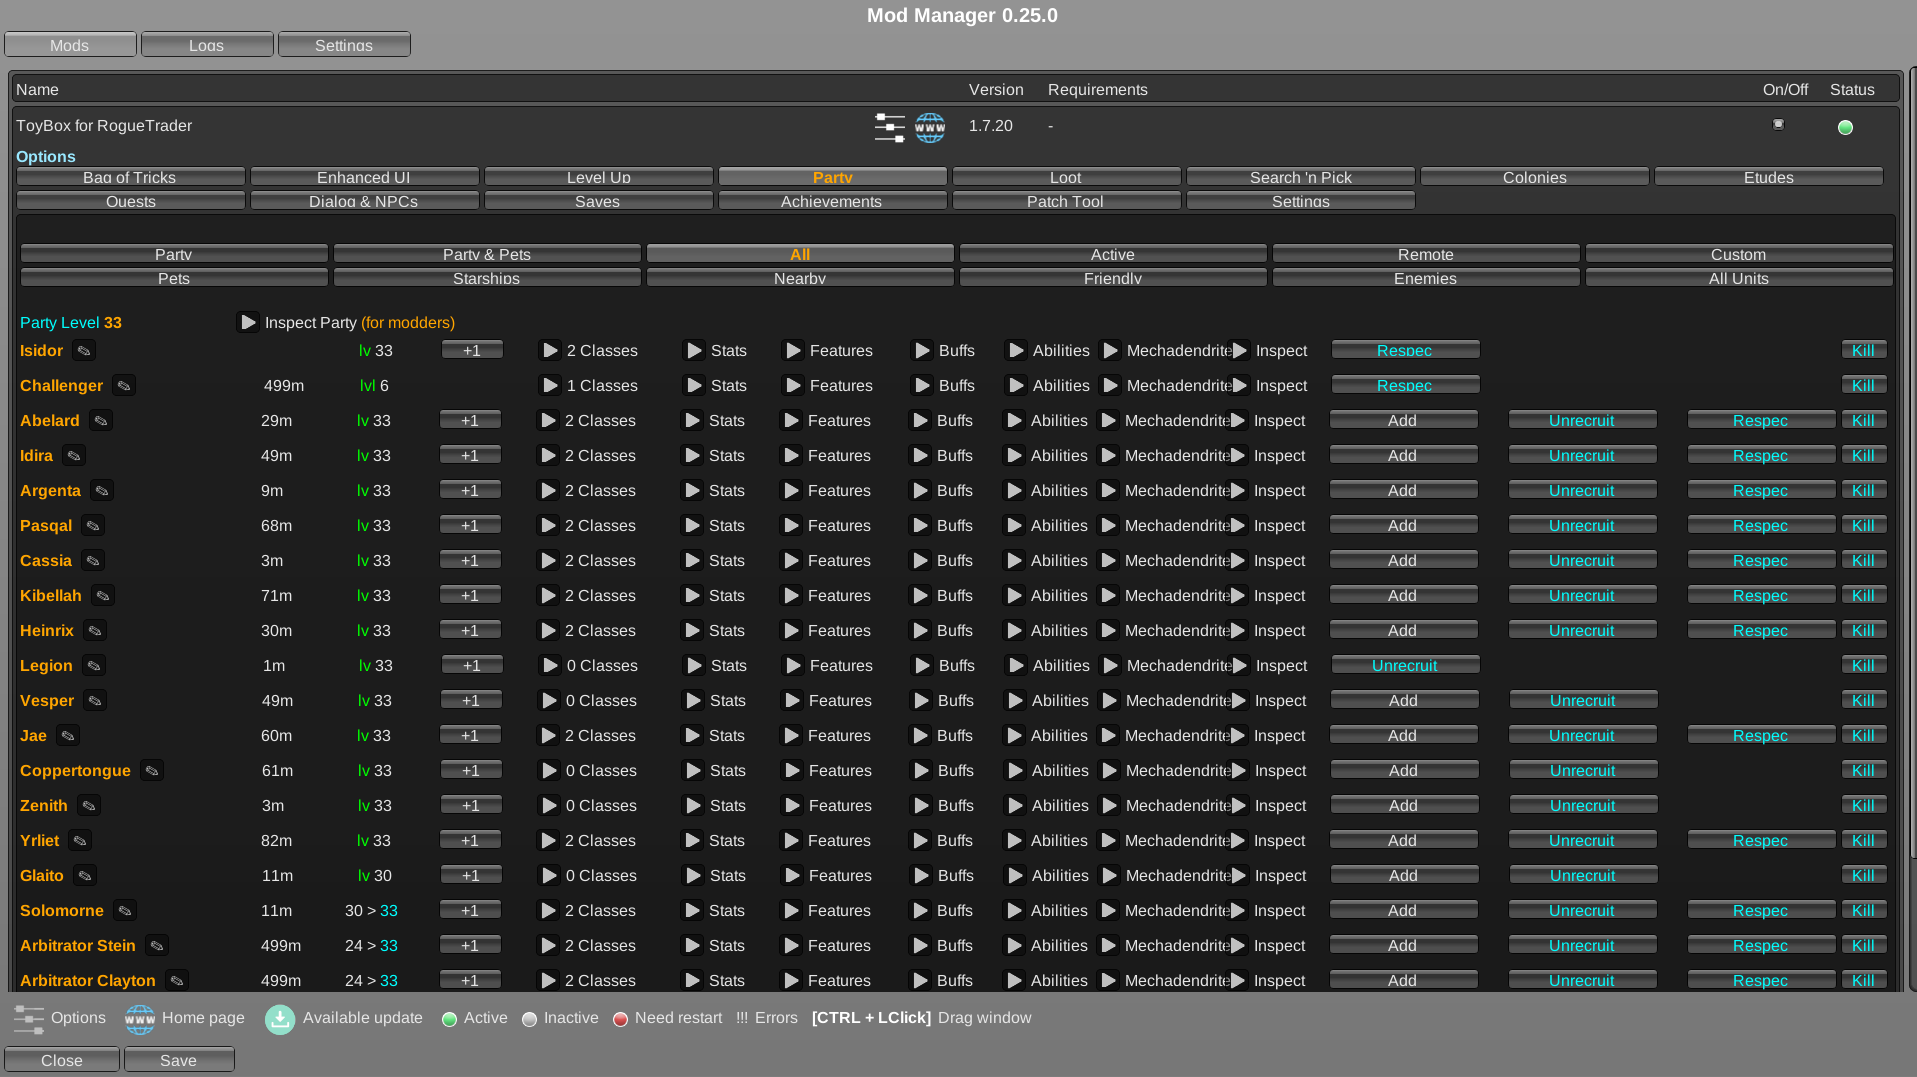Click pencil icon beside Heinrix
Image resolution: width=1917 pixels, height=1077 pixels.
pos(95,631)
